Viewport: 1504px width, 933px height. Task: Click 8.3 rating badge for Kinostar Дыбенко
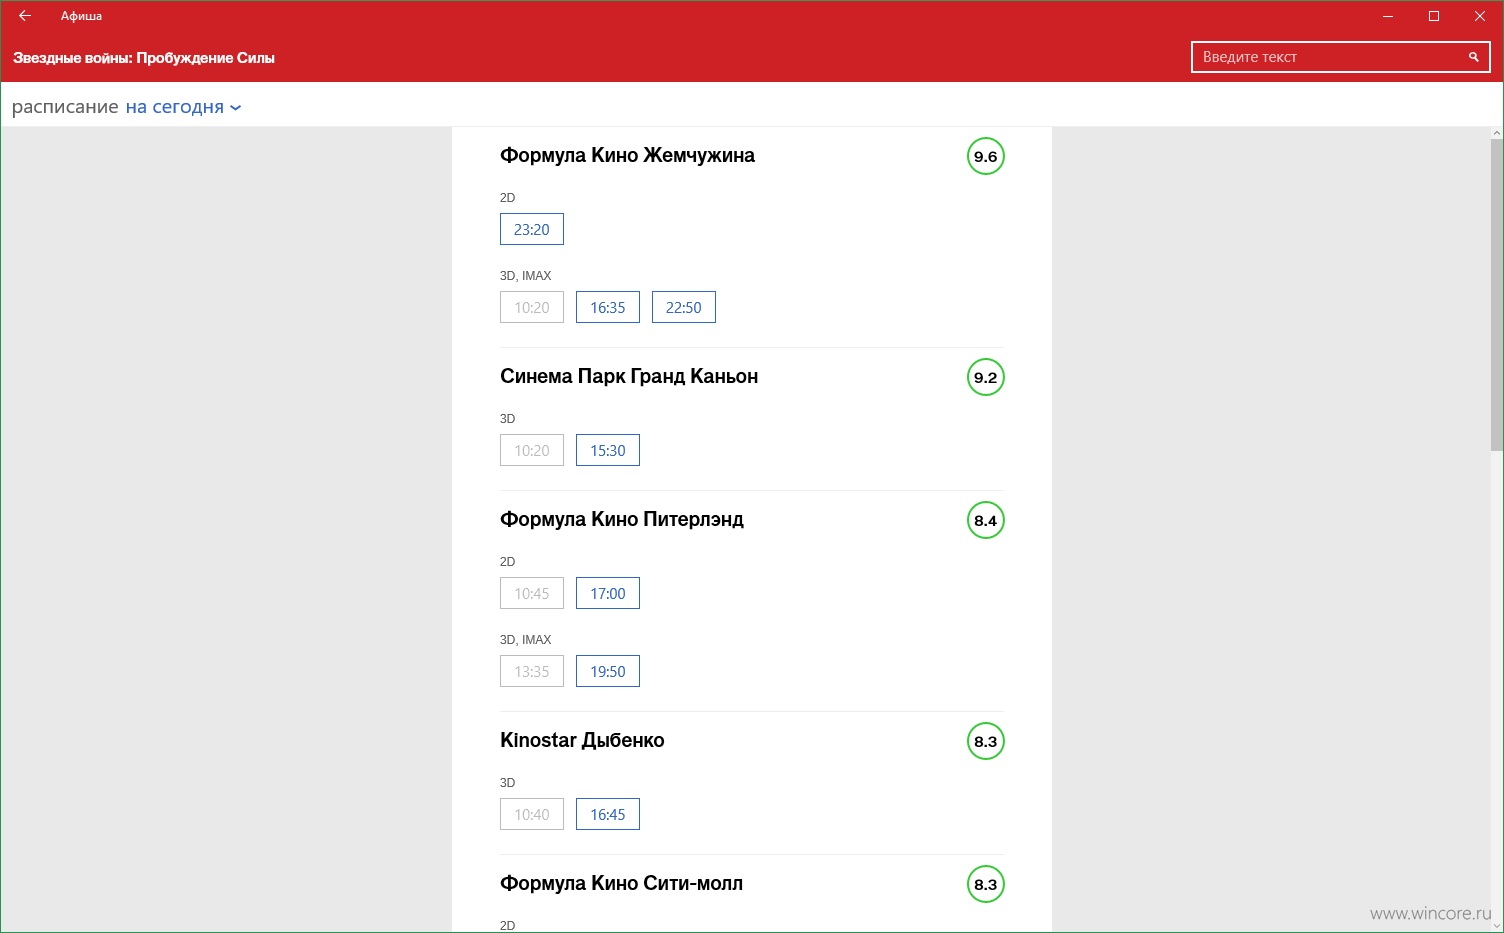pyautogui.click(x=986, y=741)
